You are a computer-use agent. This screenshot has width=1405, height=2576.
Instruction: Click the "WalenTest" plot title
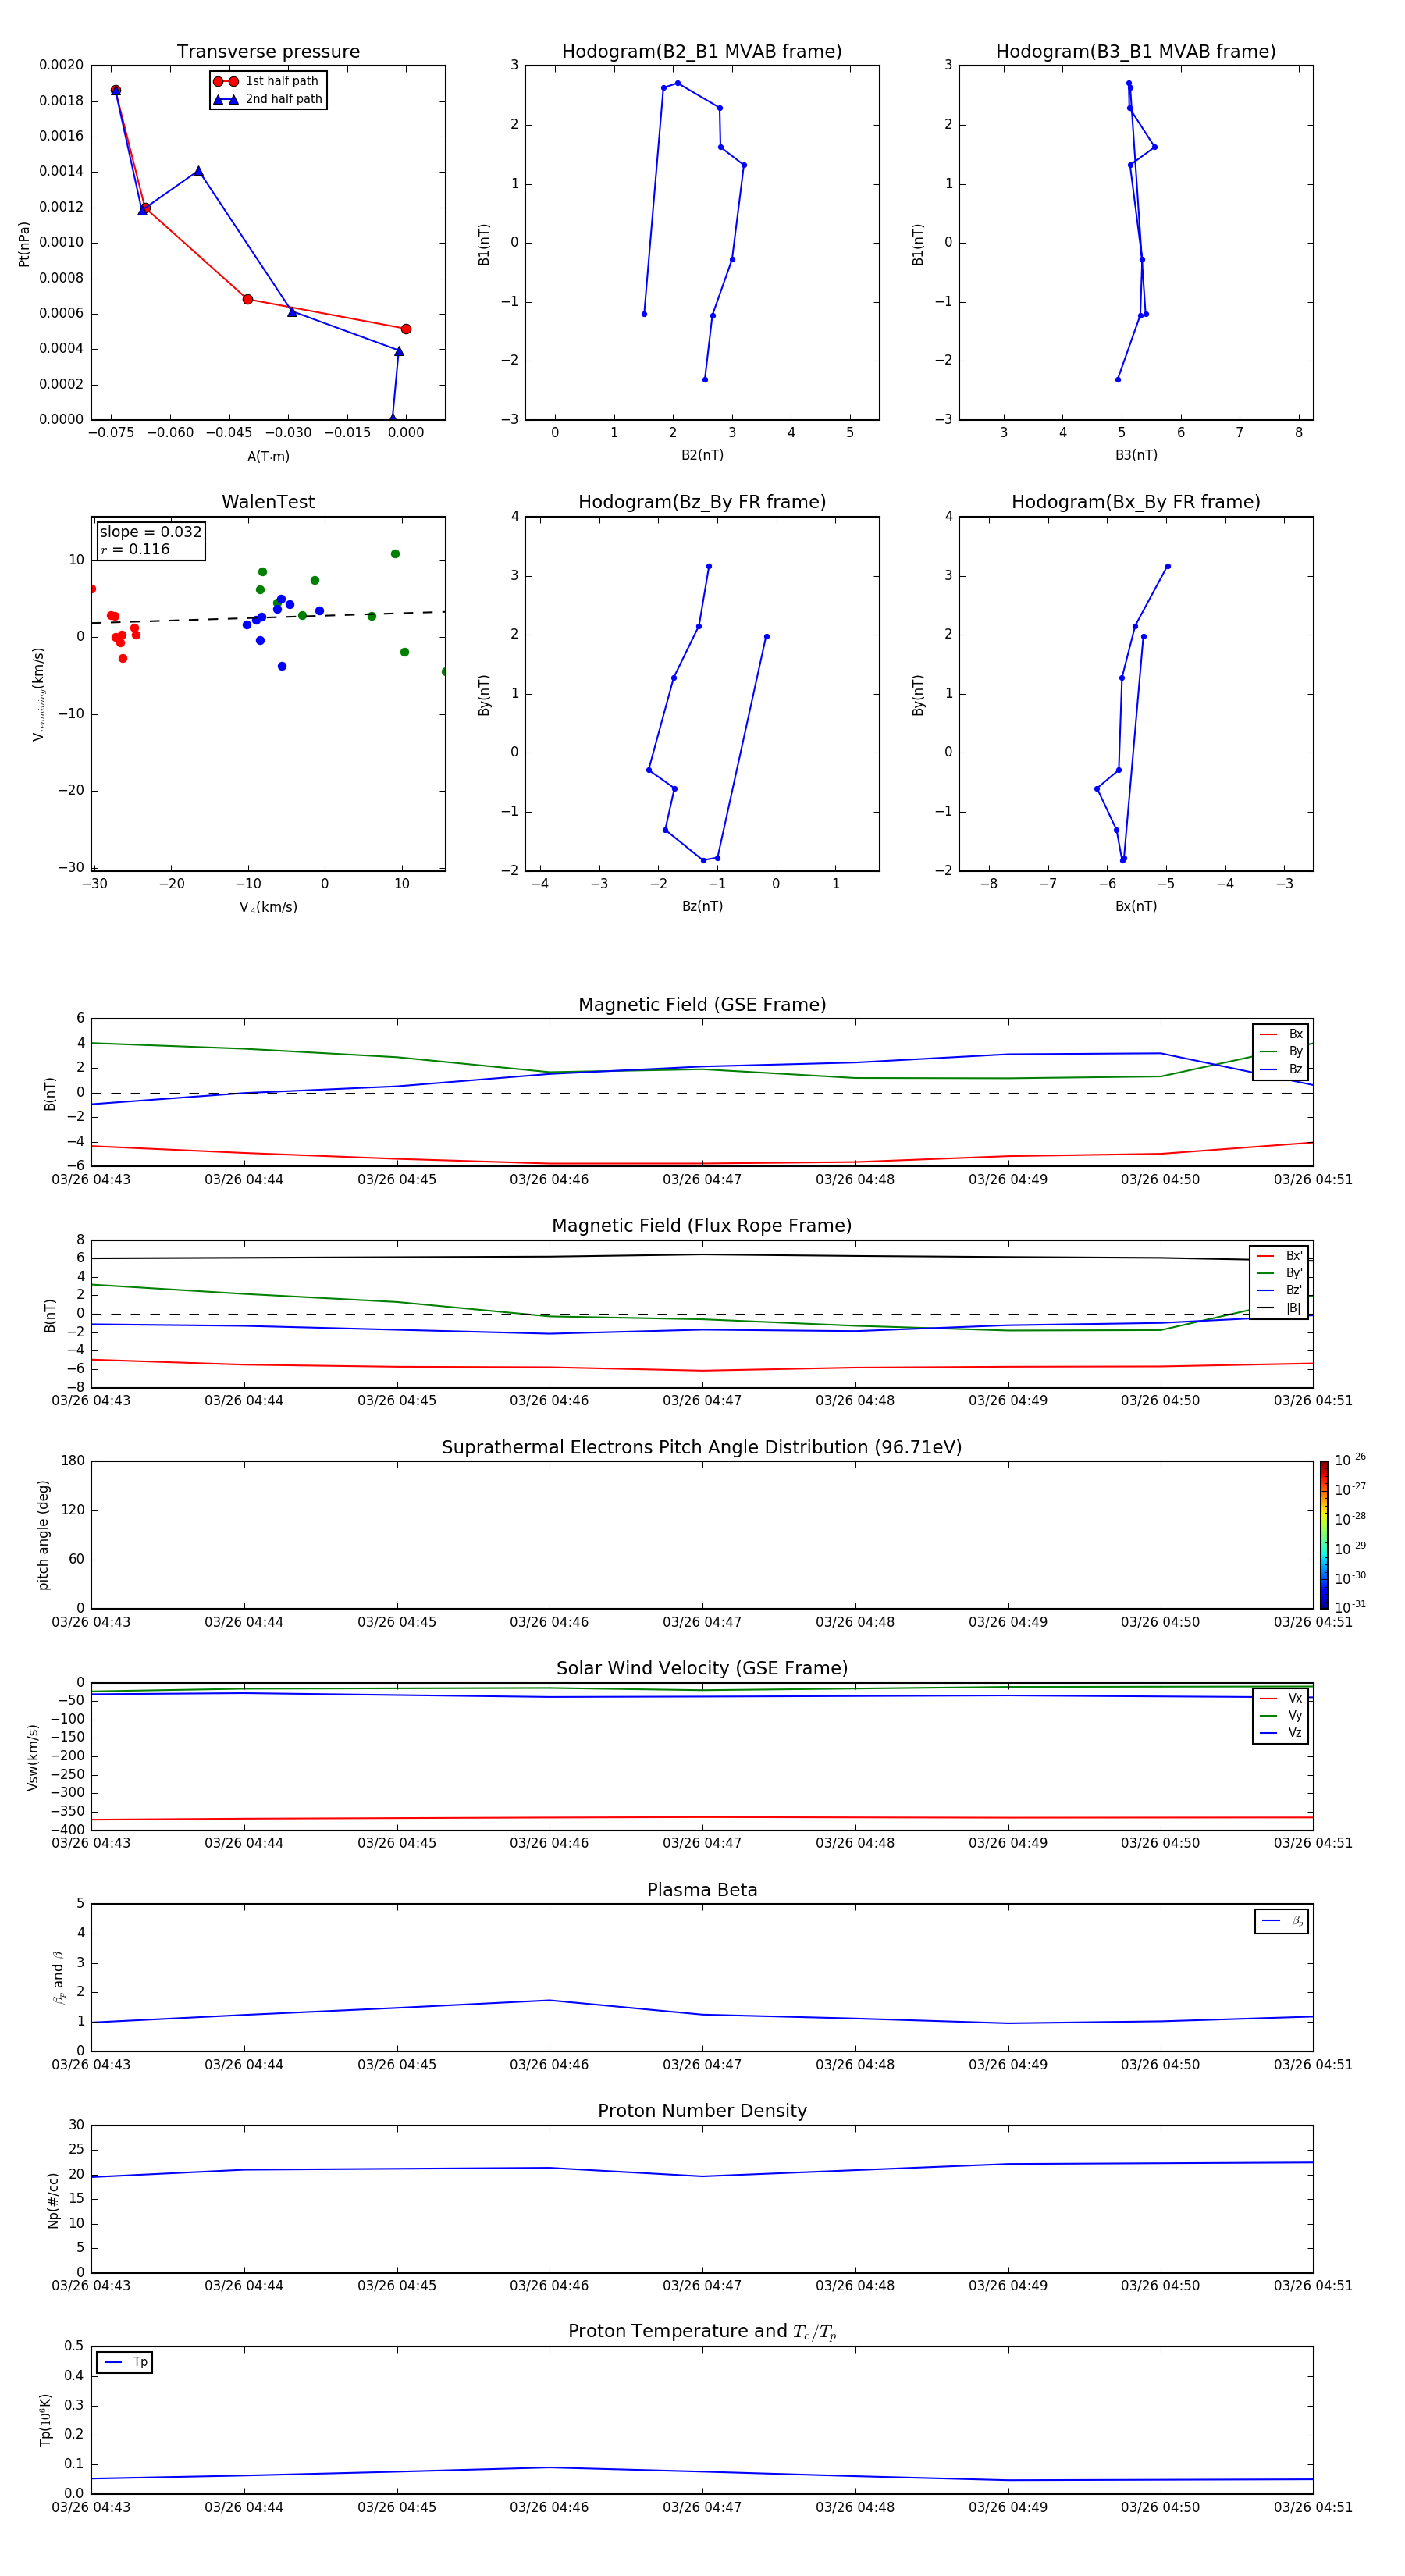pos(268,502)
